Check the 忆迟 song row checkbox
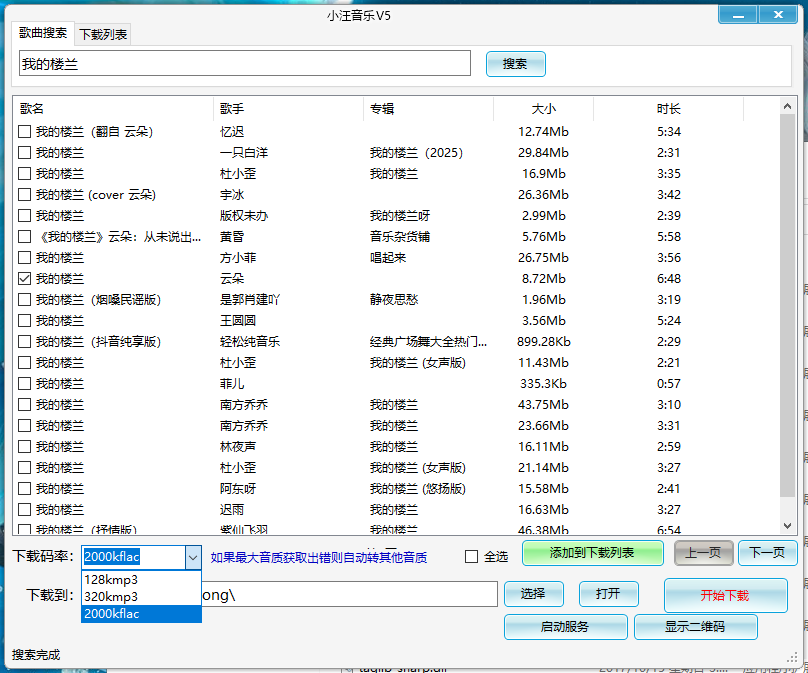This screenshot has height=673, width=808. [25, 132]
